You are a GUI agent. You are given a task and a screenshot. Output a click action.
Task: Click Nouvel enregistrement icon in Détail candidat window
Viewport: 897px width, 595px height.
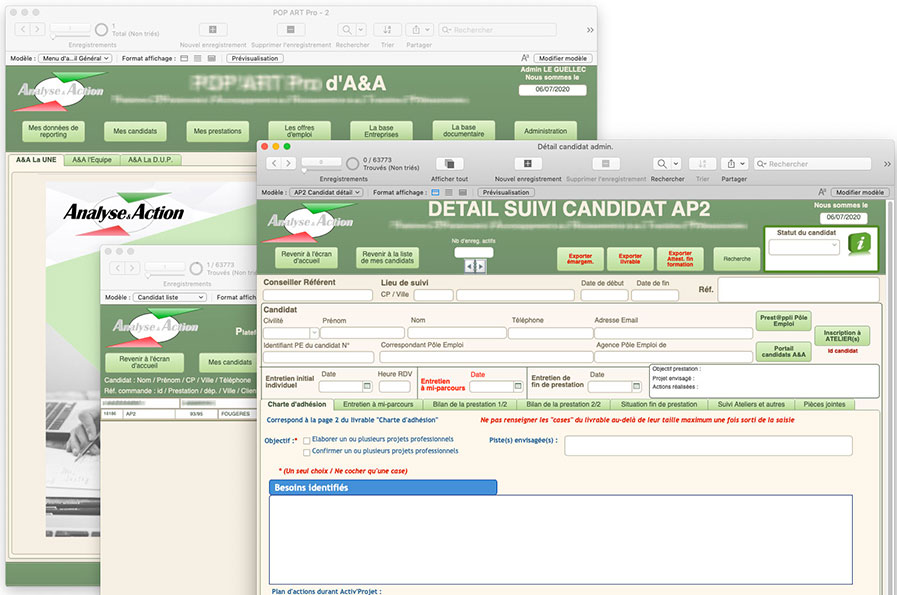(x=527, y=164)
